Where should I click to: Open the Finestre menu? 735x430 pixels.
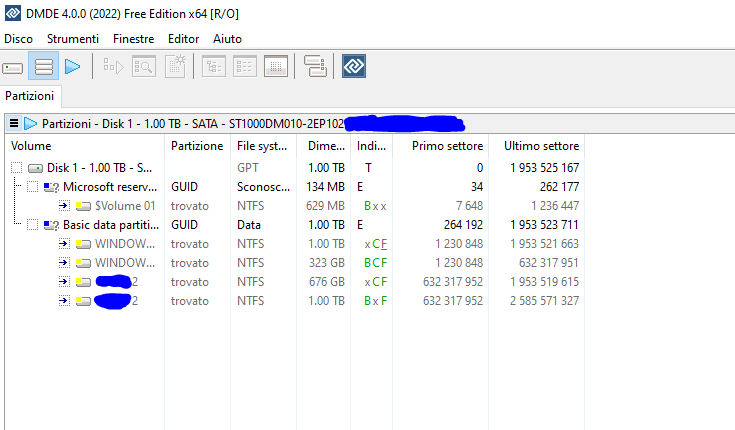pyautogui.click(x=134, y=39)
